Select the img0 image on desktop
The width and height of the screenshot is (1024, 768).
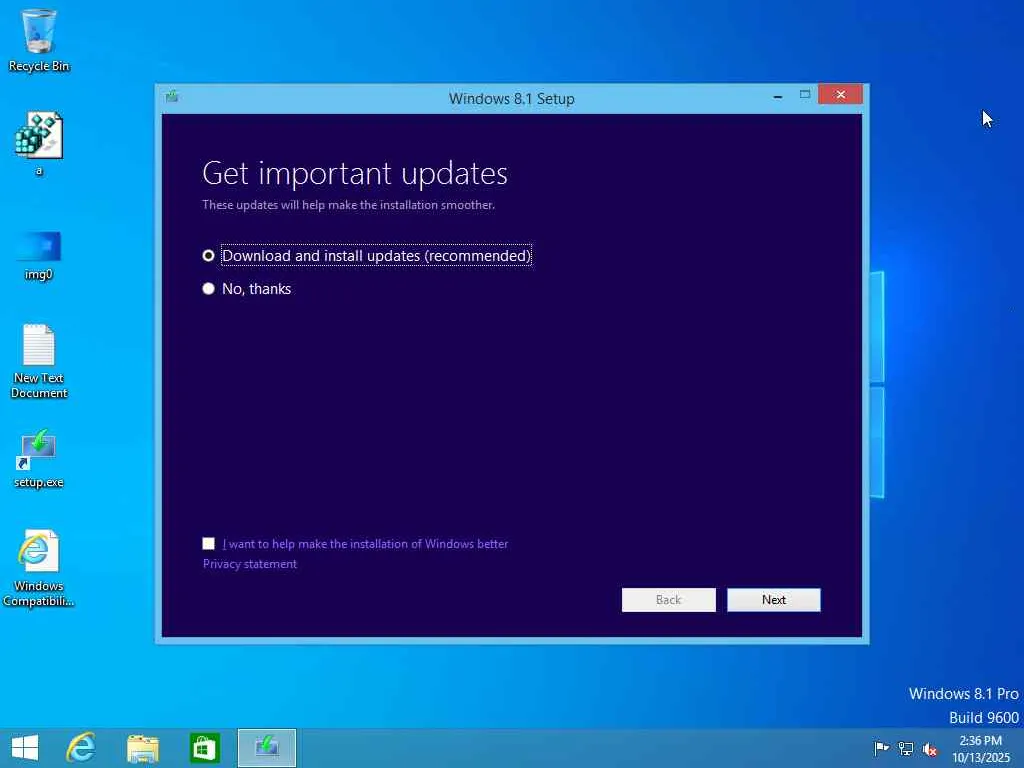(x=39, y=255)
